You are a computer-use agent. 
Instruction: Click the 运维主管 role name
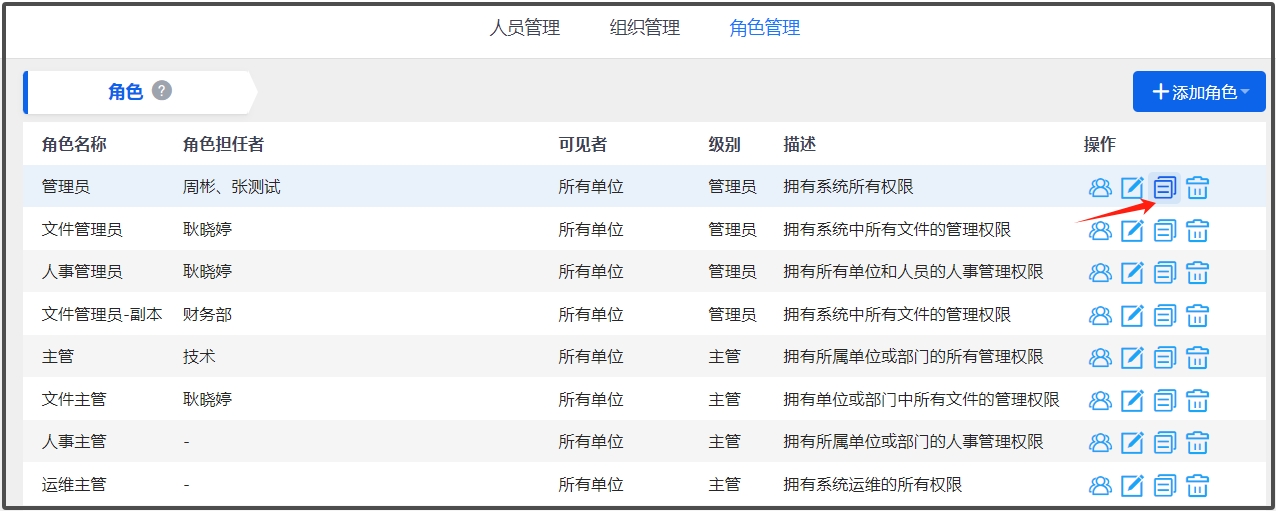(x=74, y=485)
